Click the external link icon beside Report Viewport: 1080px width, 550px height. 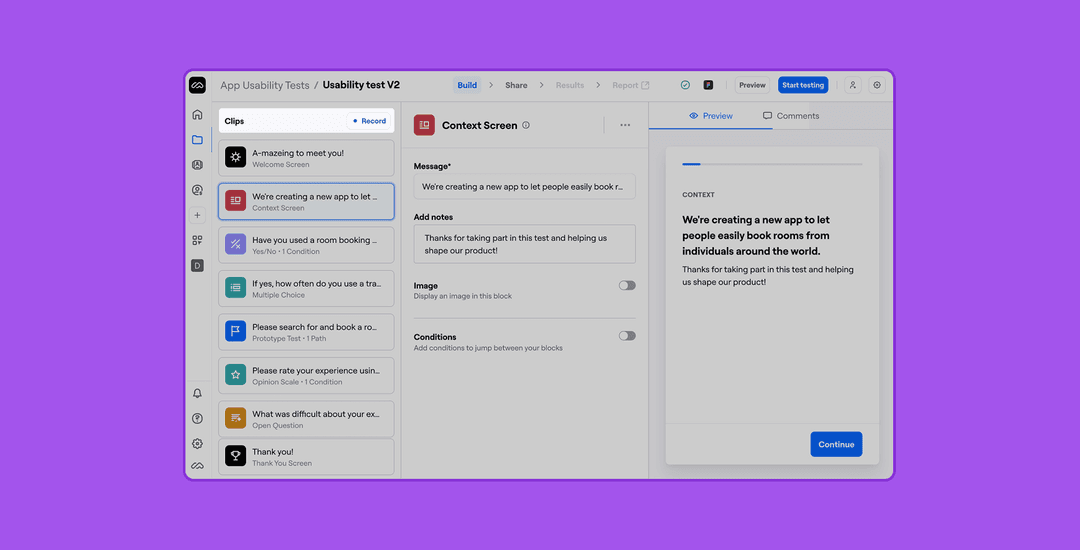pos(645,85)
